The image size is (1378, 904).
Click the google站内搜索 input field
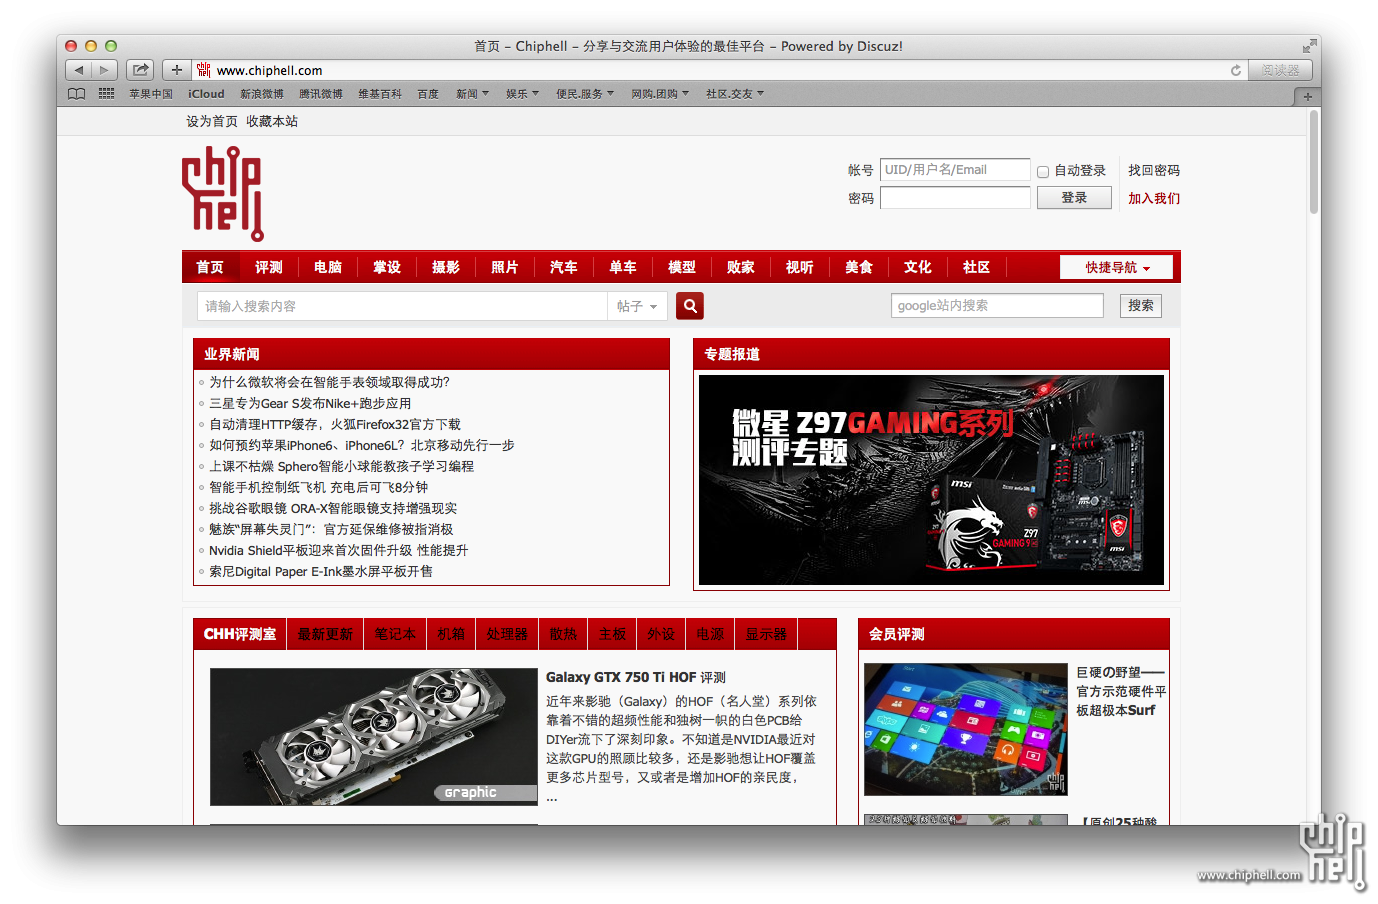997,306
